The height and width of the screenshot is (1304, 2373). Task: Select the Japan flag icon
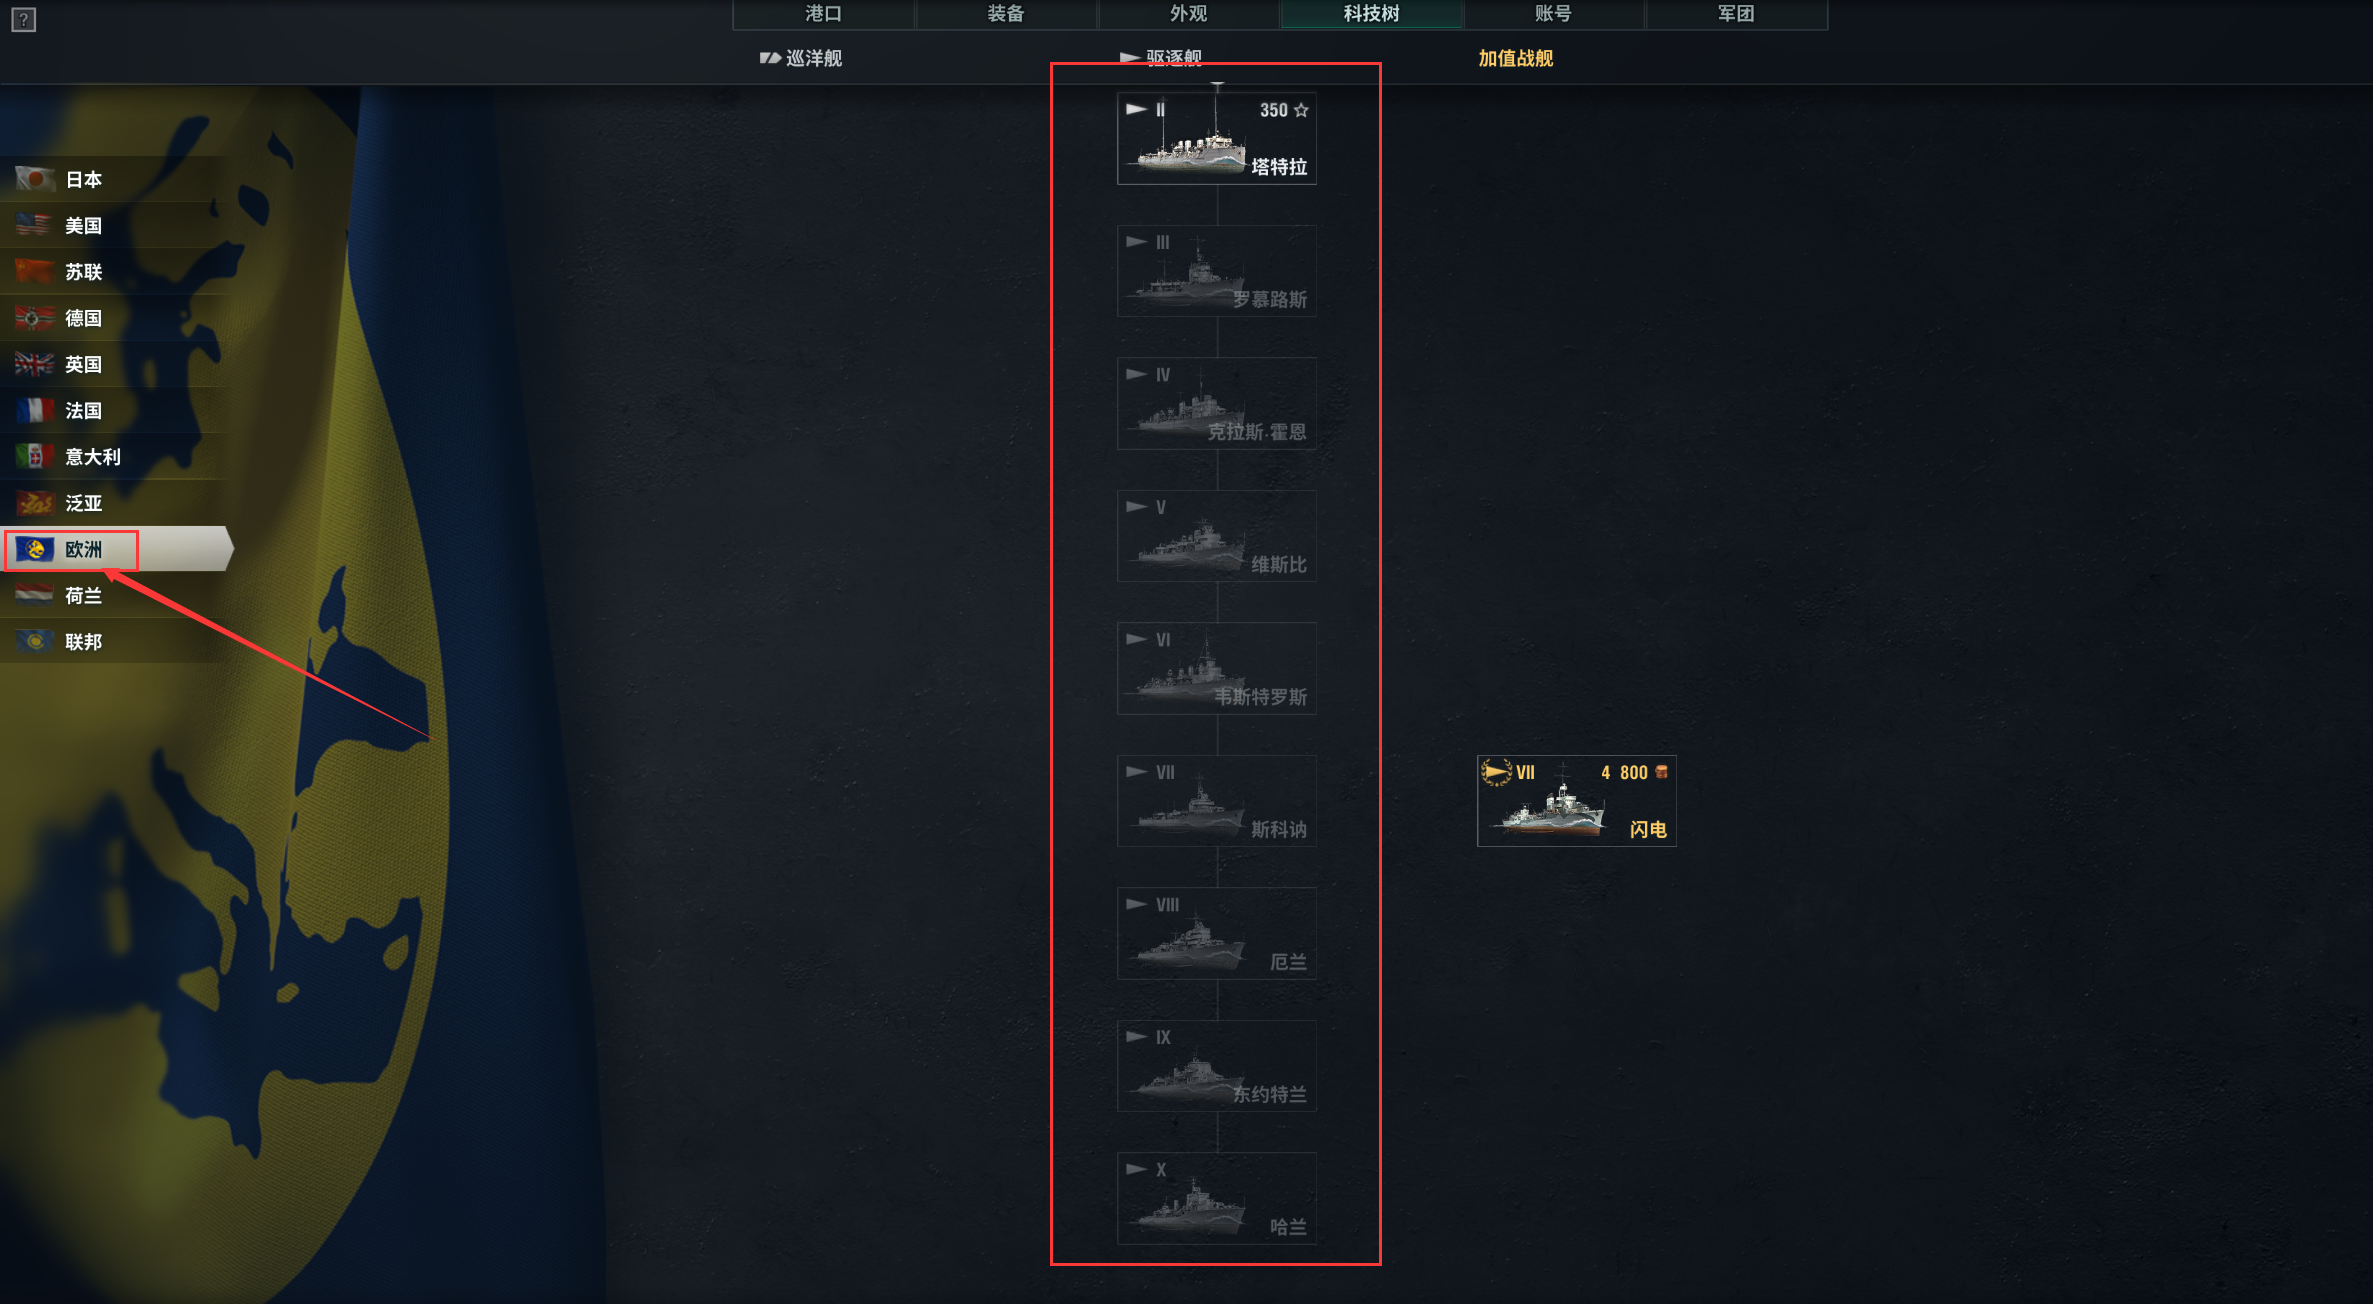click(35, 179)
